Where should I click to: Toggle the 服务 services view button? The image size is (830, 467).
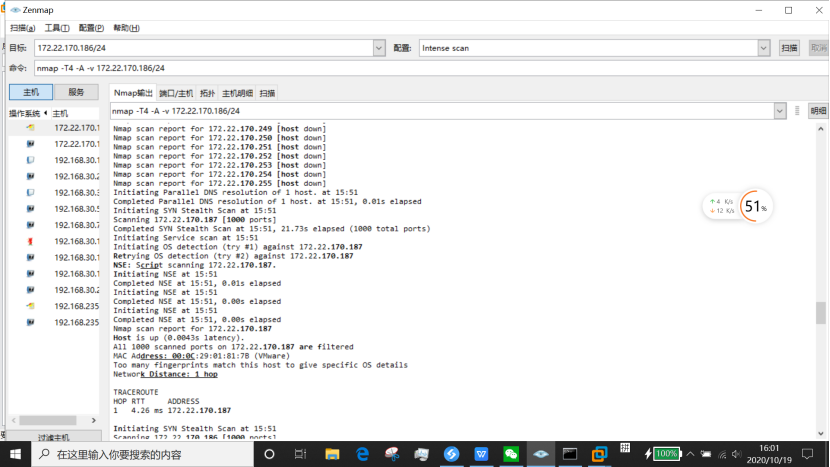coord(76,92)
